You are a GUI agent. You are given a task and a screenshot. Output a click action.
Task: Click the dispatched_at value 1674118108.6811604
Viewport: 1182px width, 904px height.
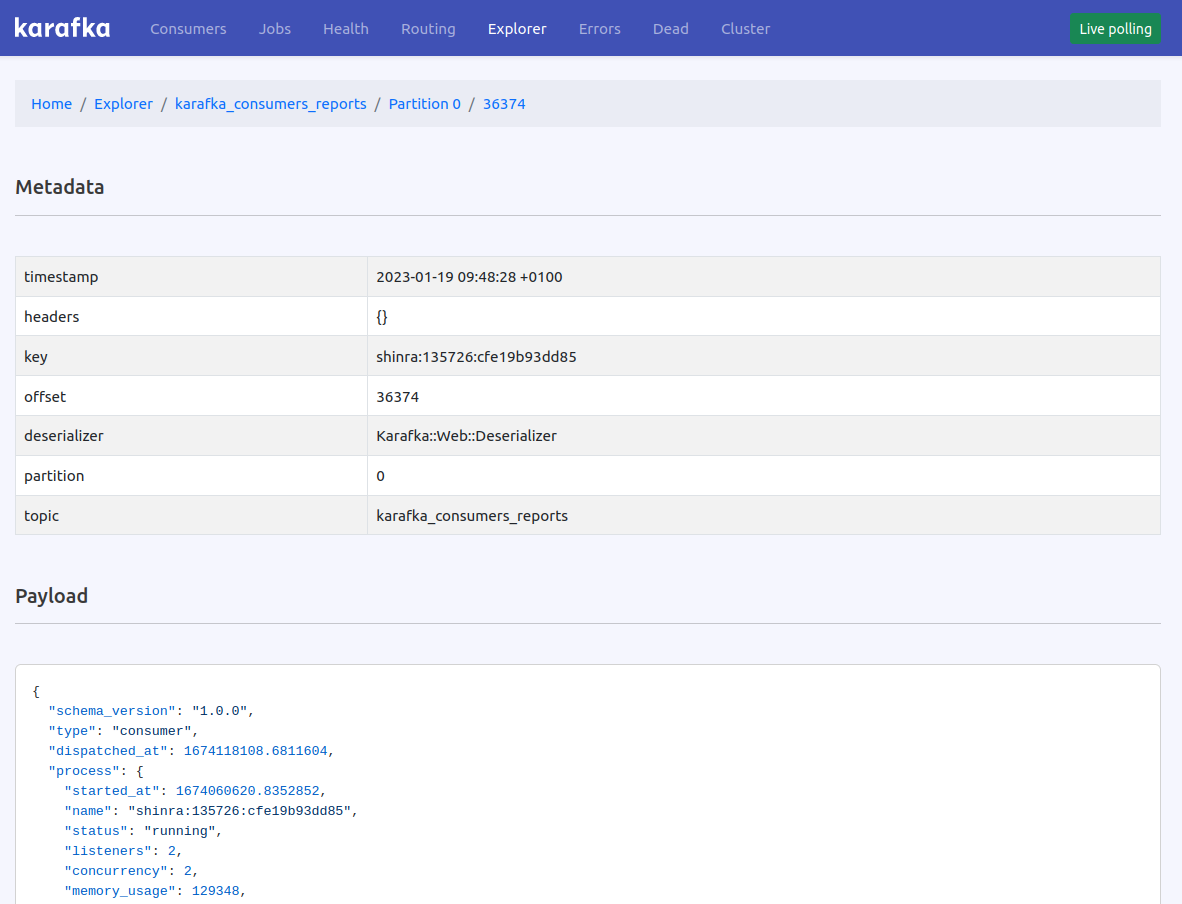(x=256, y=751)
